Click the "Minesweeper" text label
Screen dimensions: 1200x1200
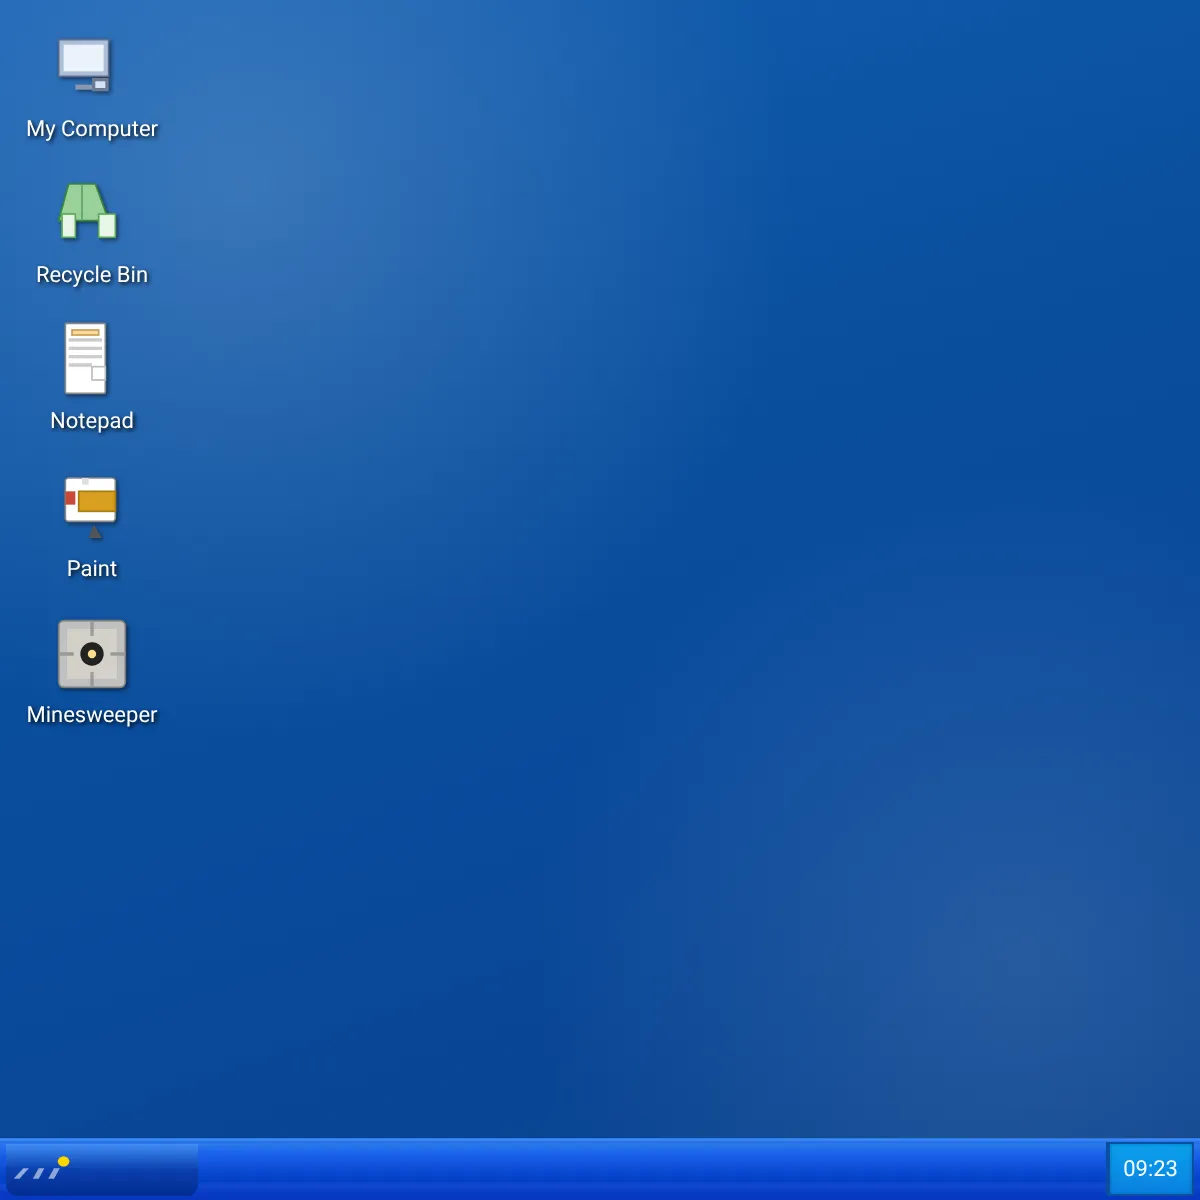click(x=92, y=715)
